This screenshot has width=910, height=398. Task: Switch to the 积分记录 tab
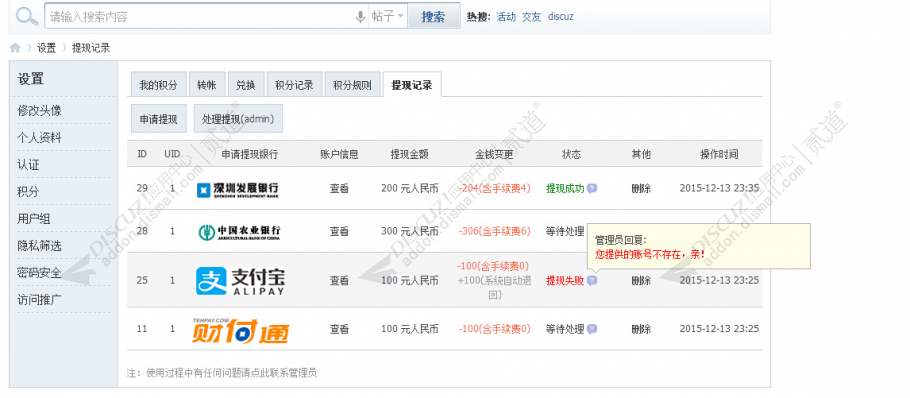[x=294, y=85]
